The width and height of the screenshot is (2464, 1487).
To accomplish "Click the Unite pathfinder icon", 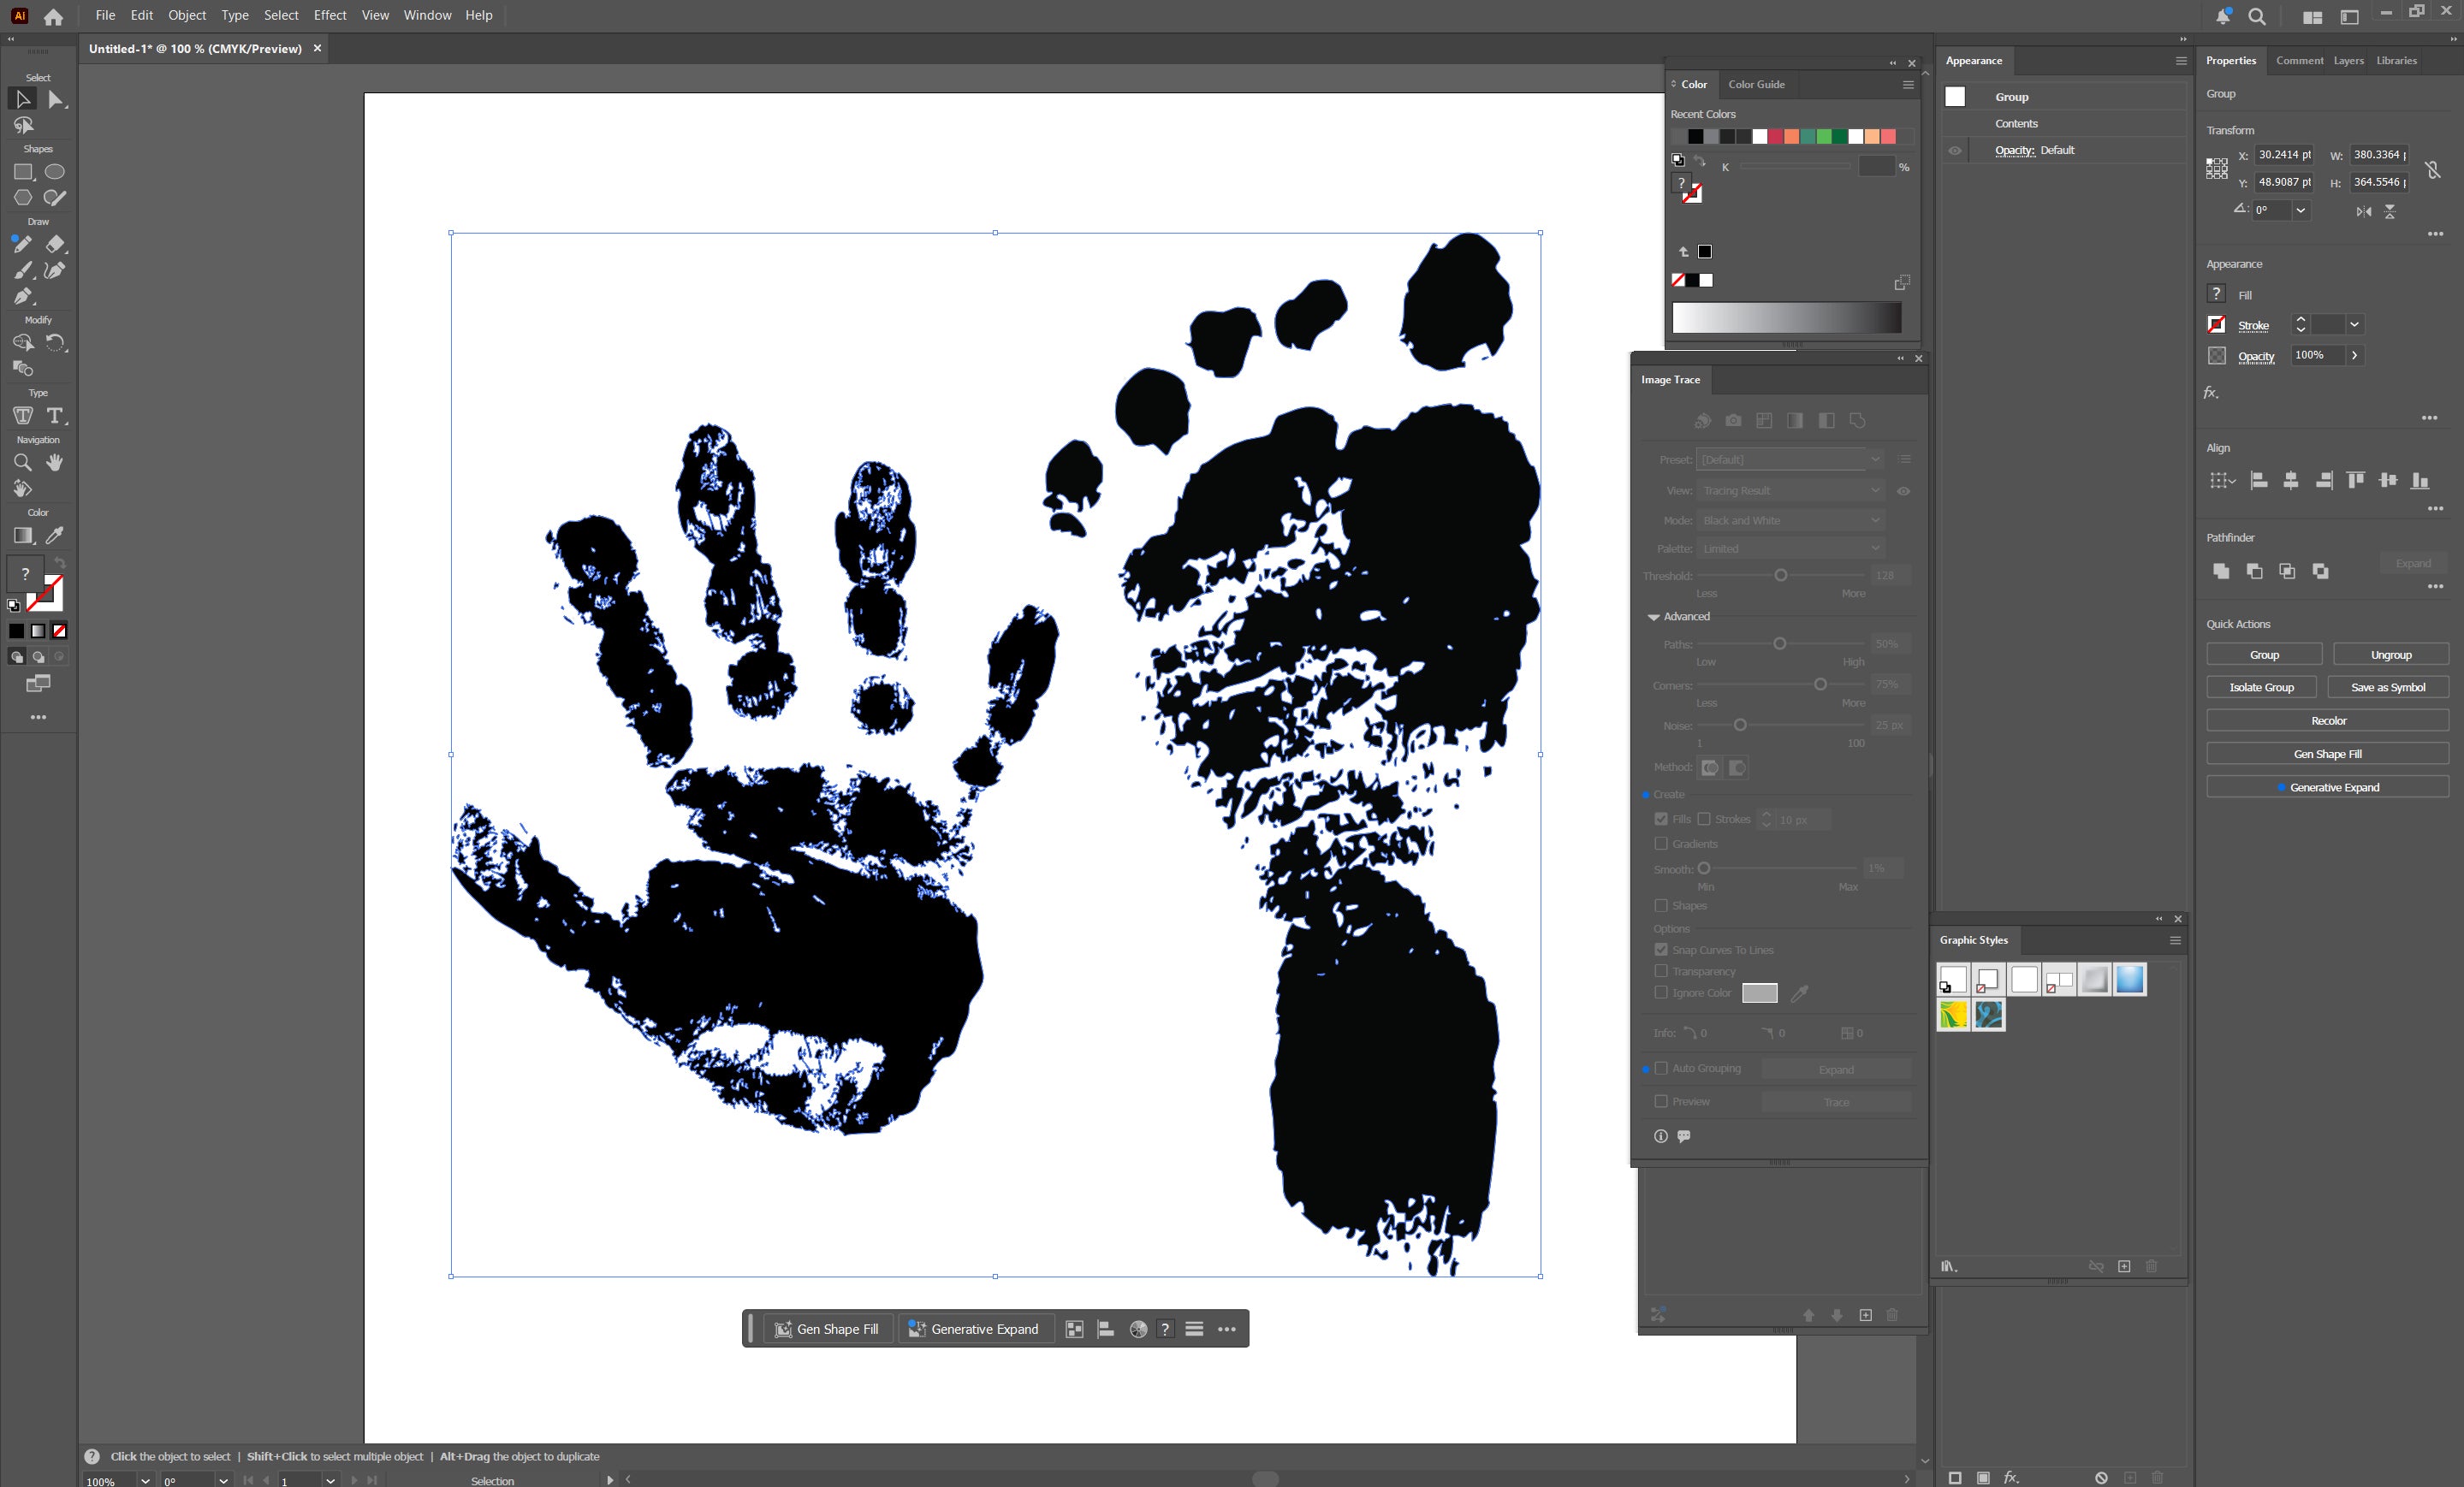I will click(x=2221, y=571).
